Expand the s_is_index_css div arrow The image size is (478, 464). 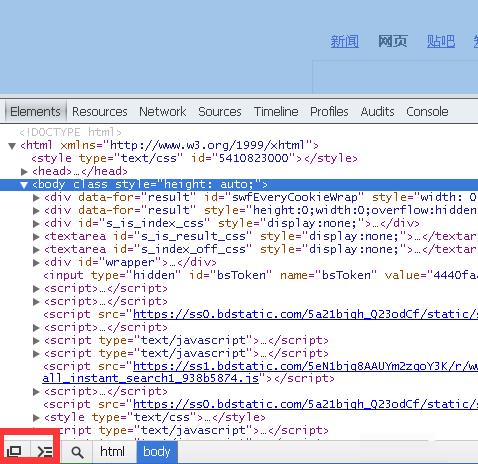pyautogui.click(x=36, y=224)
